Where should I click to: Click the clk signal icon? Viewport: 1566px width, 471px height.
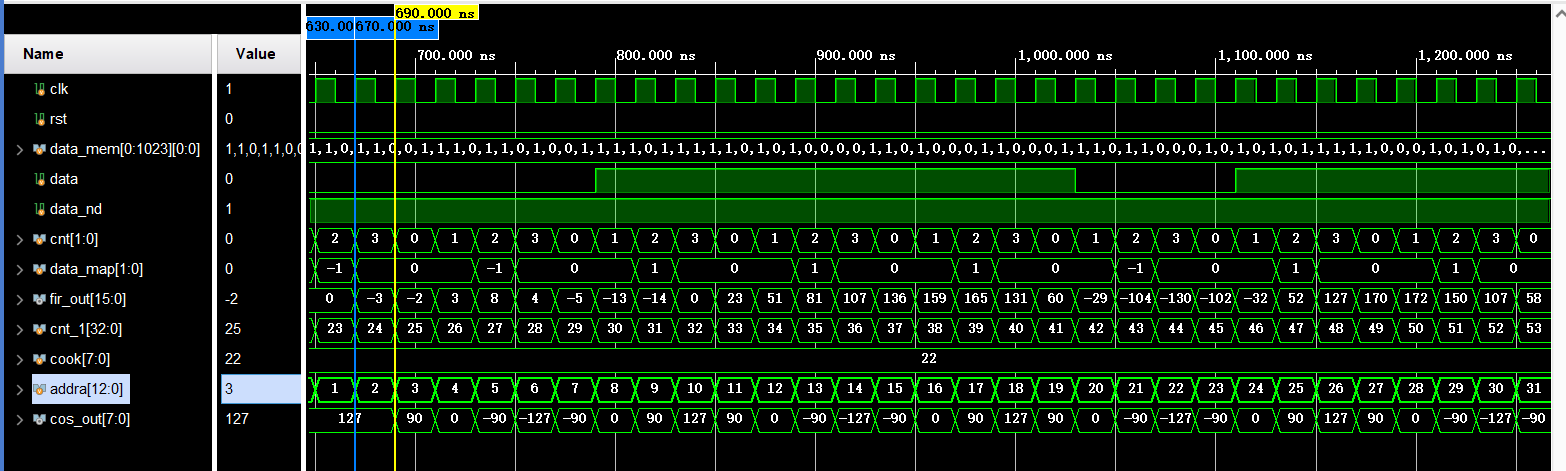[40, 89]
